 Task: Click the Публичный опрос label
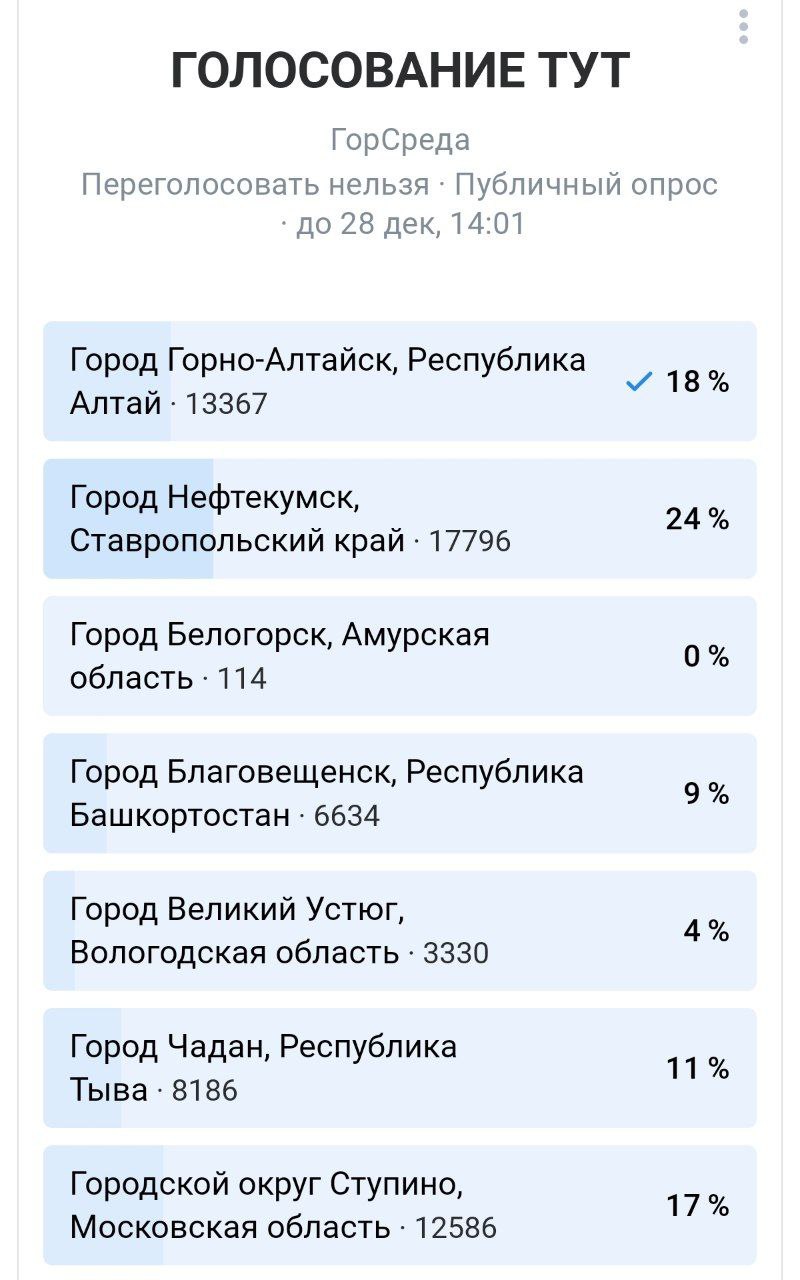coord(586,185)
